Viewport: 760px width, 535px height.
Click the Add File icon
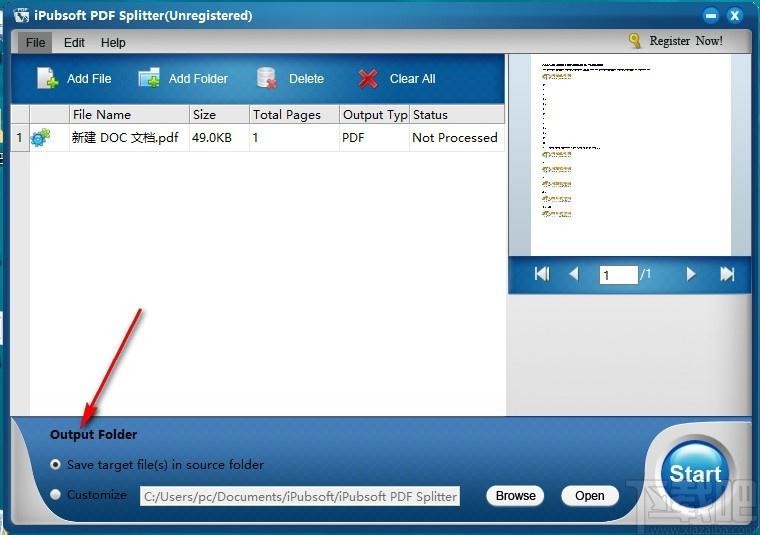point(47,78)
